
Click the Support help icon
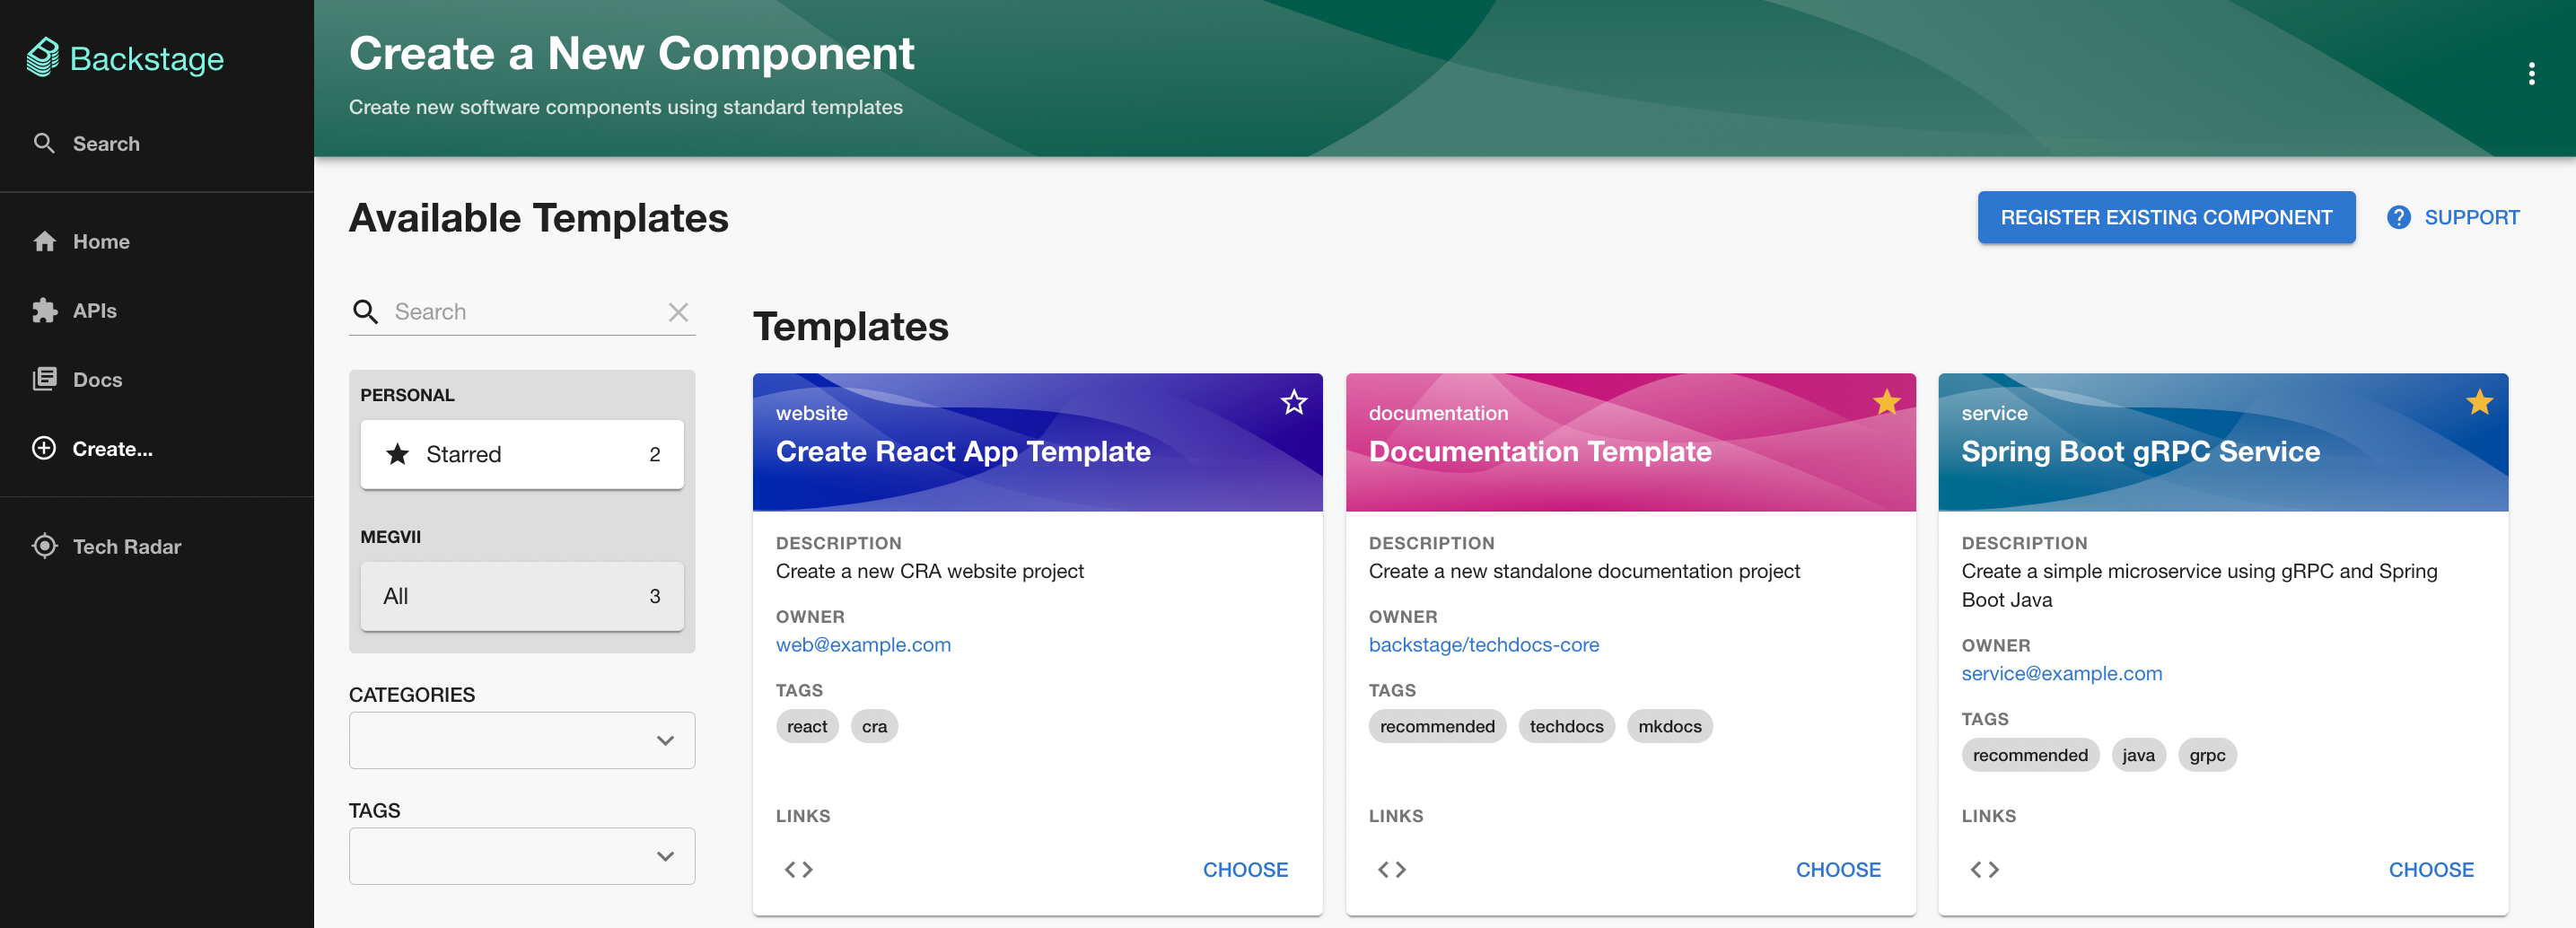2398,217
